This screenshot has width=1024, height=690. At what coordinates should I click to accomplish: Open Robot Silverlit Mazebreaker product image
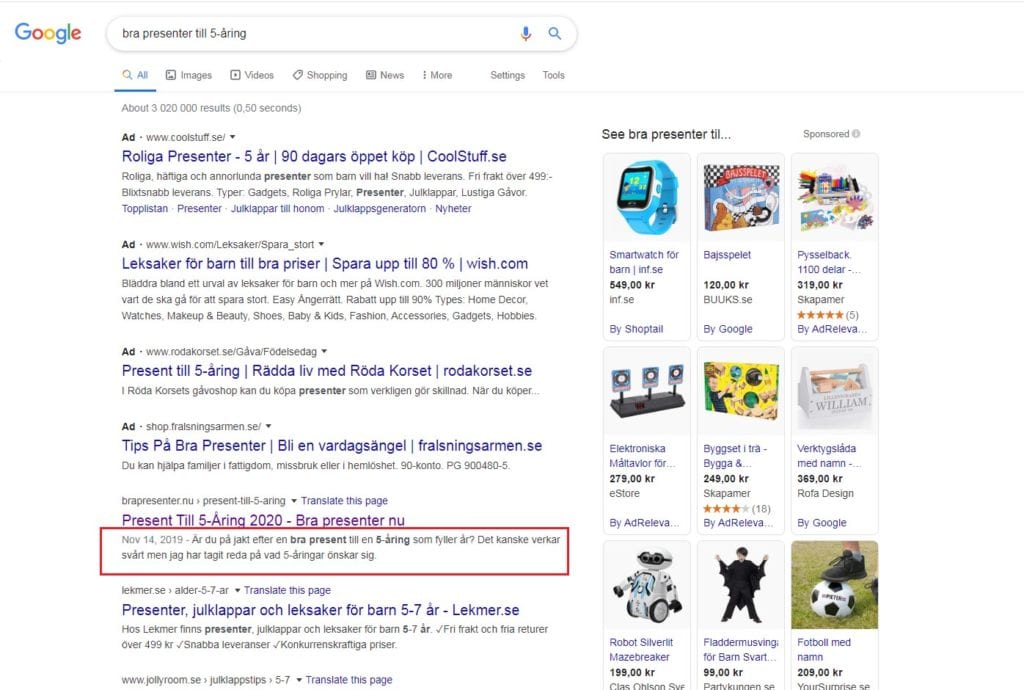point(647,585)
